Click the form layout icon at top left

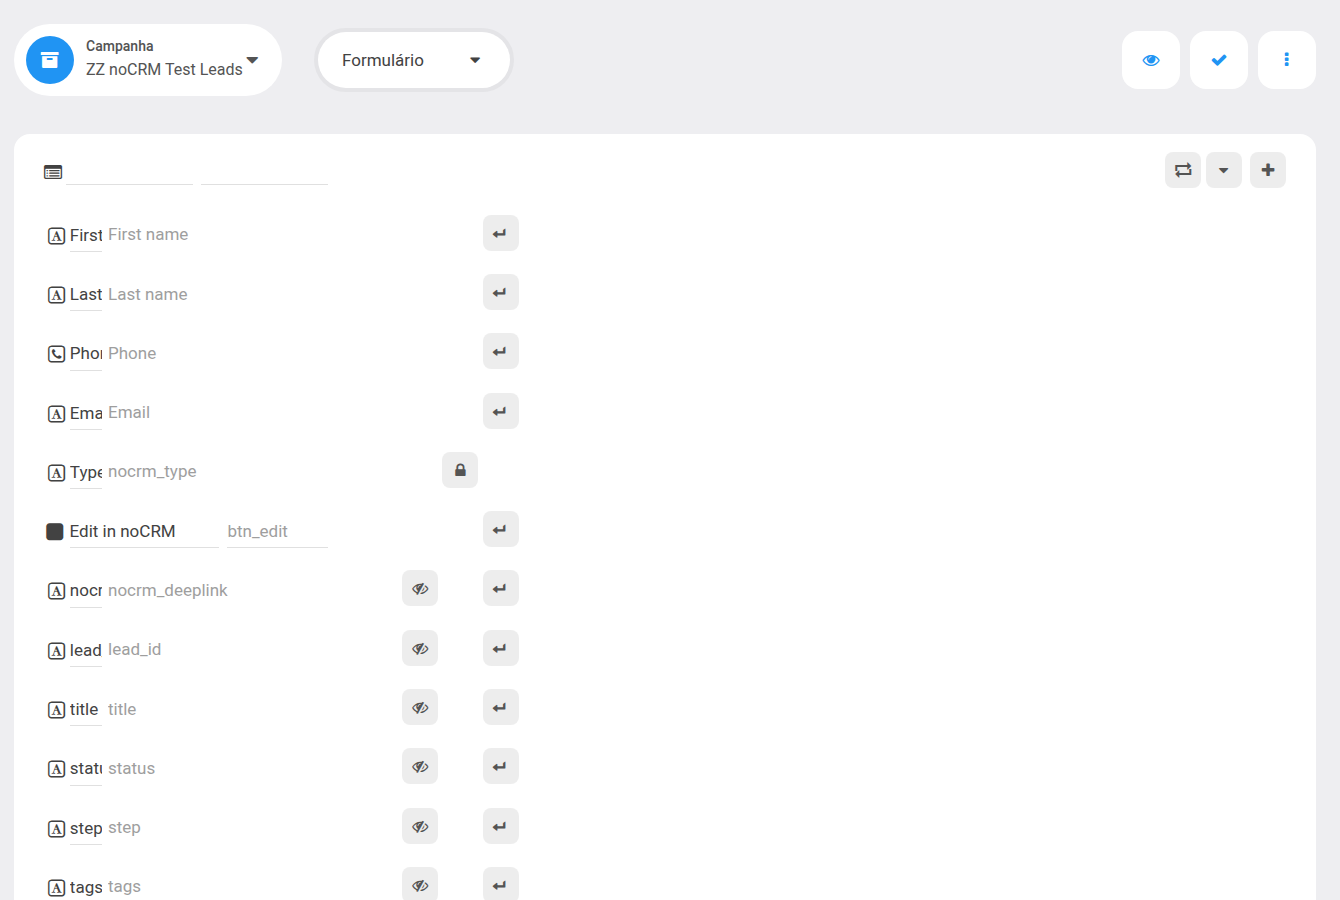coord(53,172)
